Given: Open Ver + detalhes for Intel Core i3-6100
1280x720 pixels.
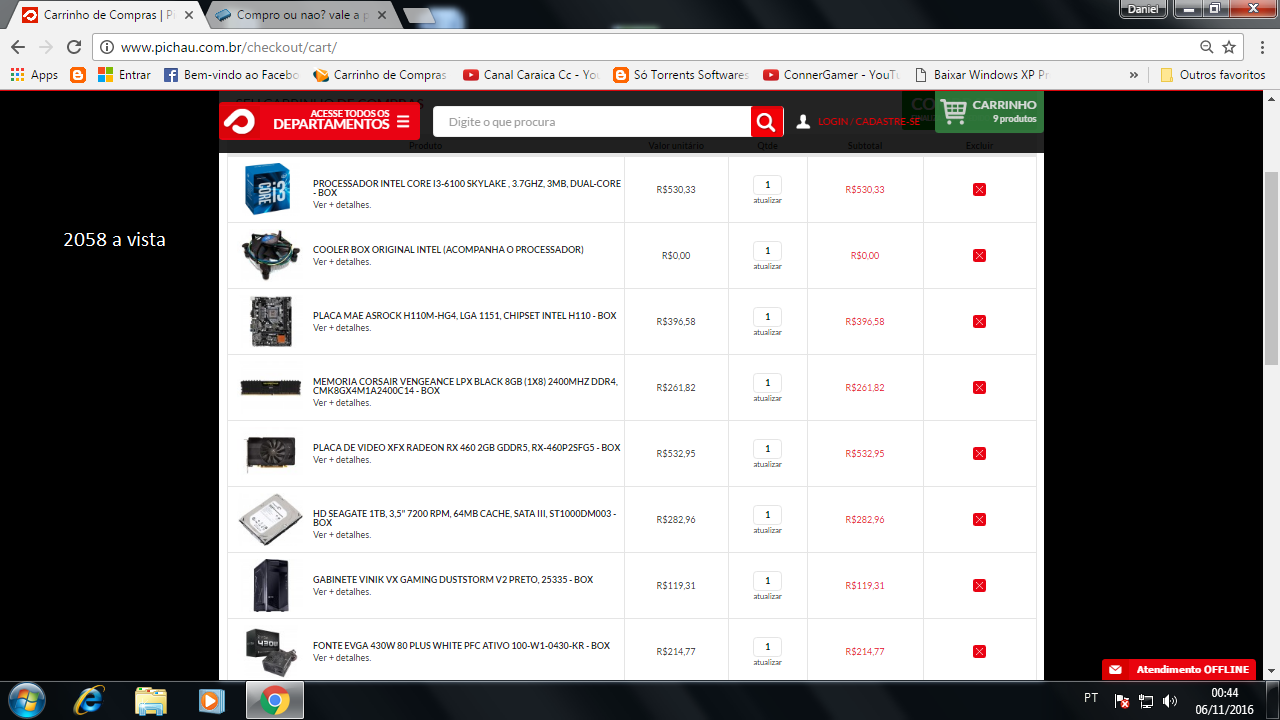Looking at the screenshot, I should click(342, 204).
